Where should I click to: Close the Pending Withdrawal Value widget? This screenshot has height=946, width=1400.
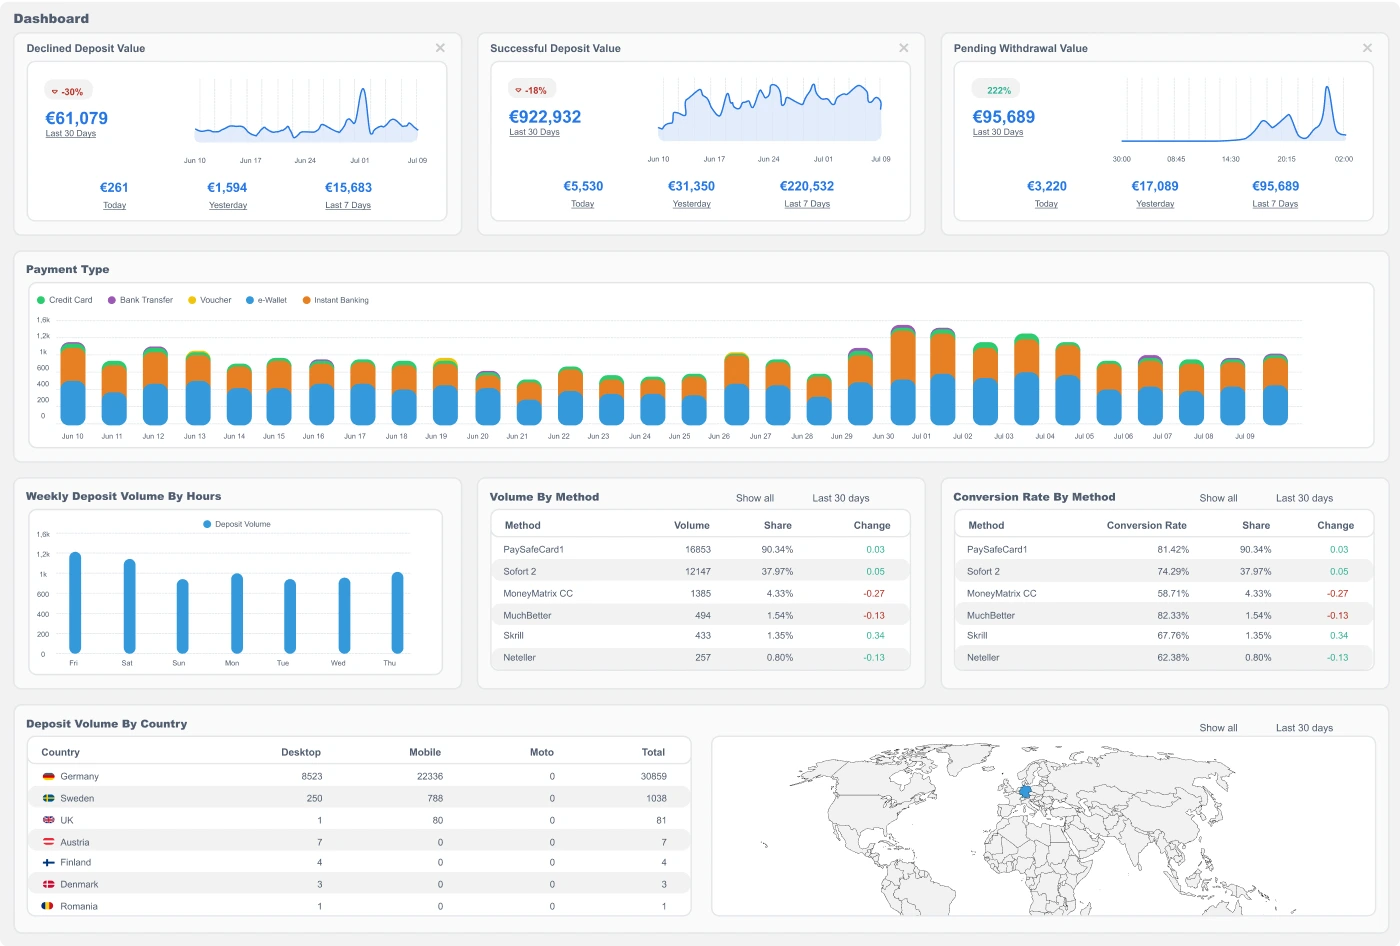click(1367, 48)
